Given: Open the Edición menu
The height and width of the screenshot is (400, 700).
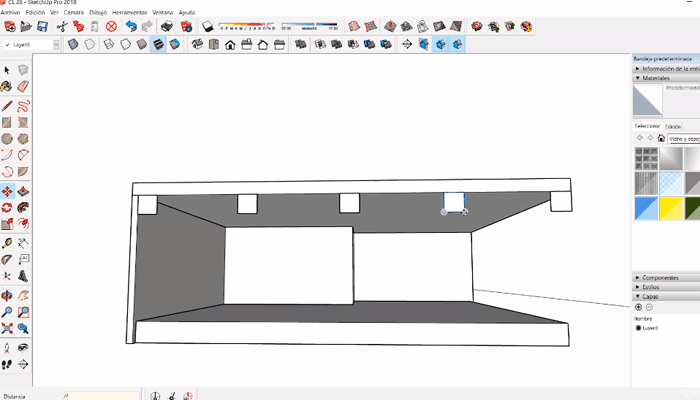Looking at the screenshot, I should 35,12.
